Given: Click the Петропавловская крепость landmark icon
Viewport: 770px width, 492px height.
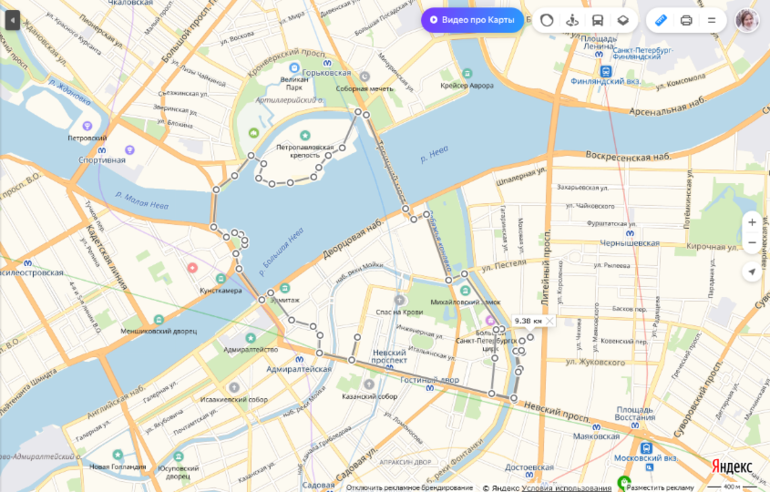Looking at the screenshot, I should tap(305, 135).
